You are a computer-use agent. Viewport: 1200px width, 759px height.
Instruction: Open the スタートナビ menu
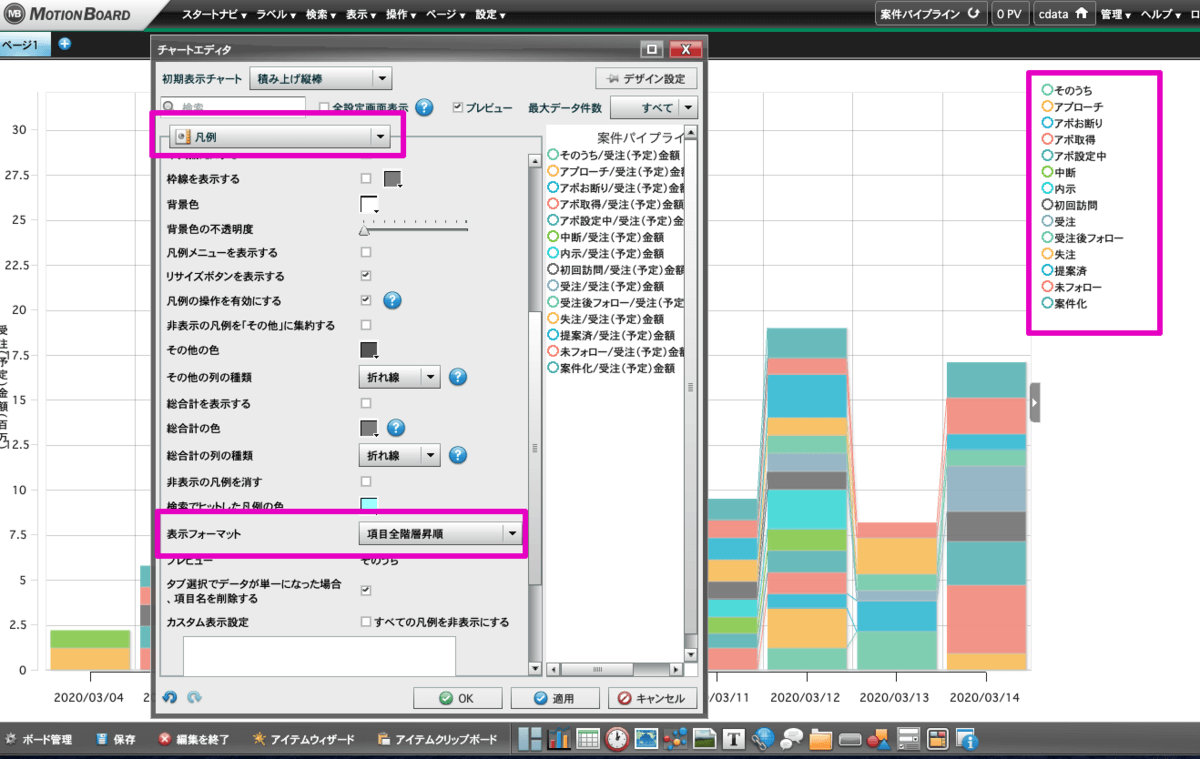tap(213, 15)
